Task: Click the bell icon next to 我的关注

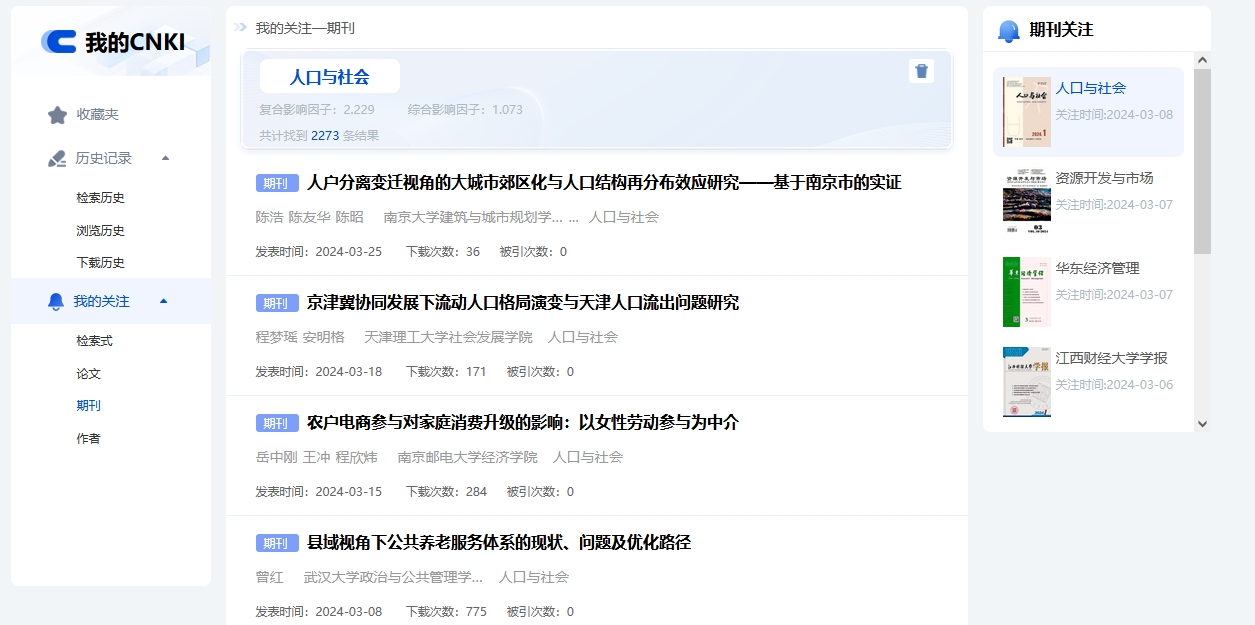Action: point(56,301)
